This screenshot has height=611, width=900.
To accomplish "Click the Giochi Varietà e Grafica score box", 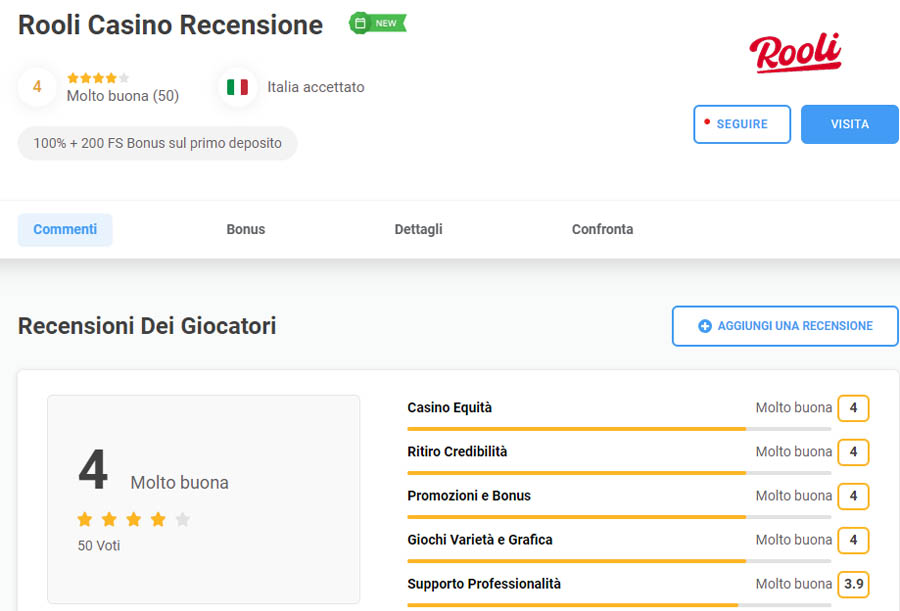I will pos(853,540).
